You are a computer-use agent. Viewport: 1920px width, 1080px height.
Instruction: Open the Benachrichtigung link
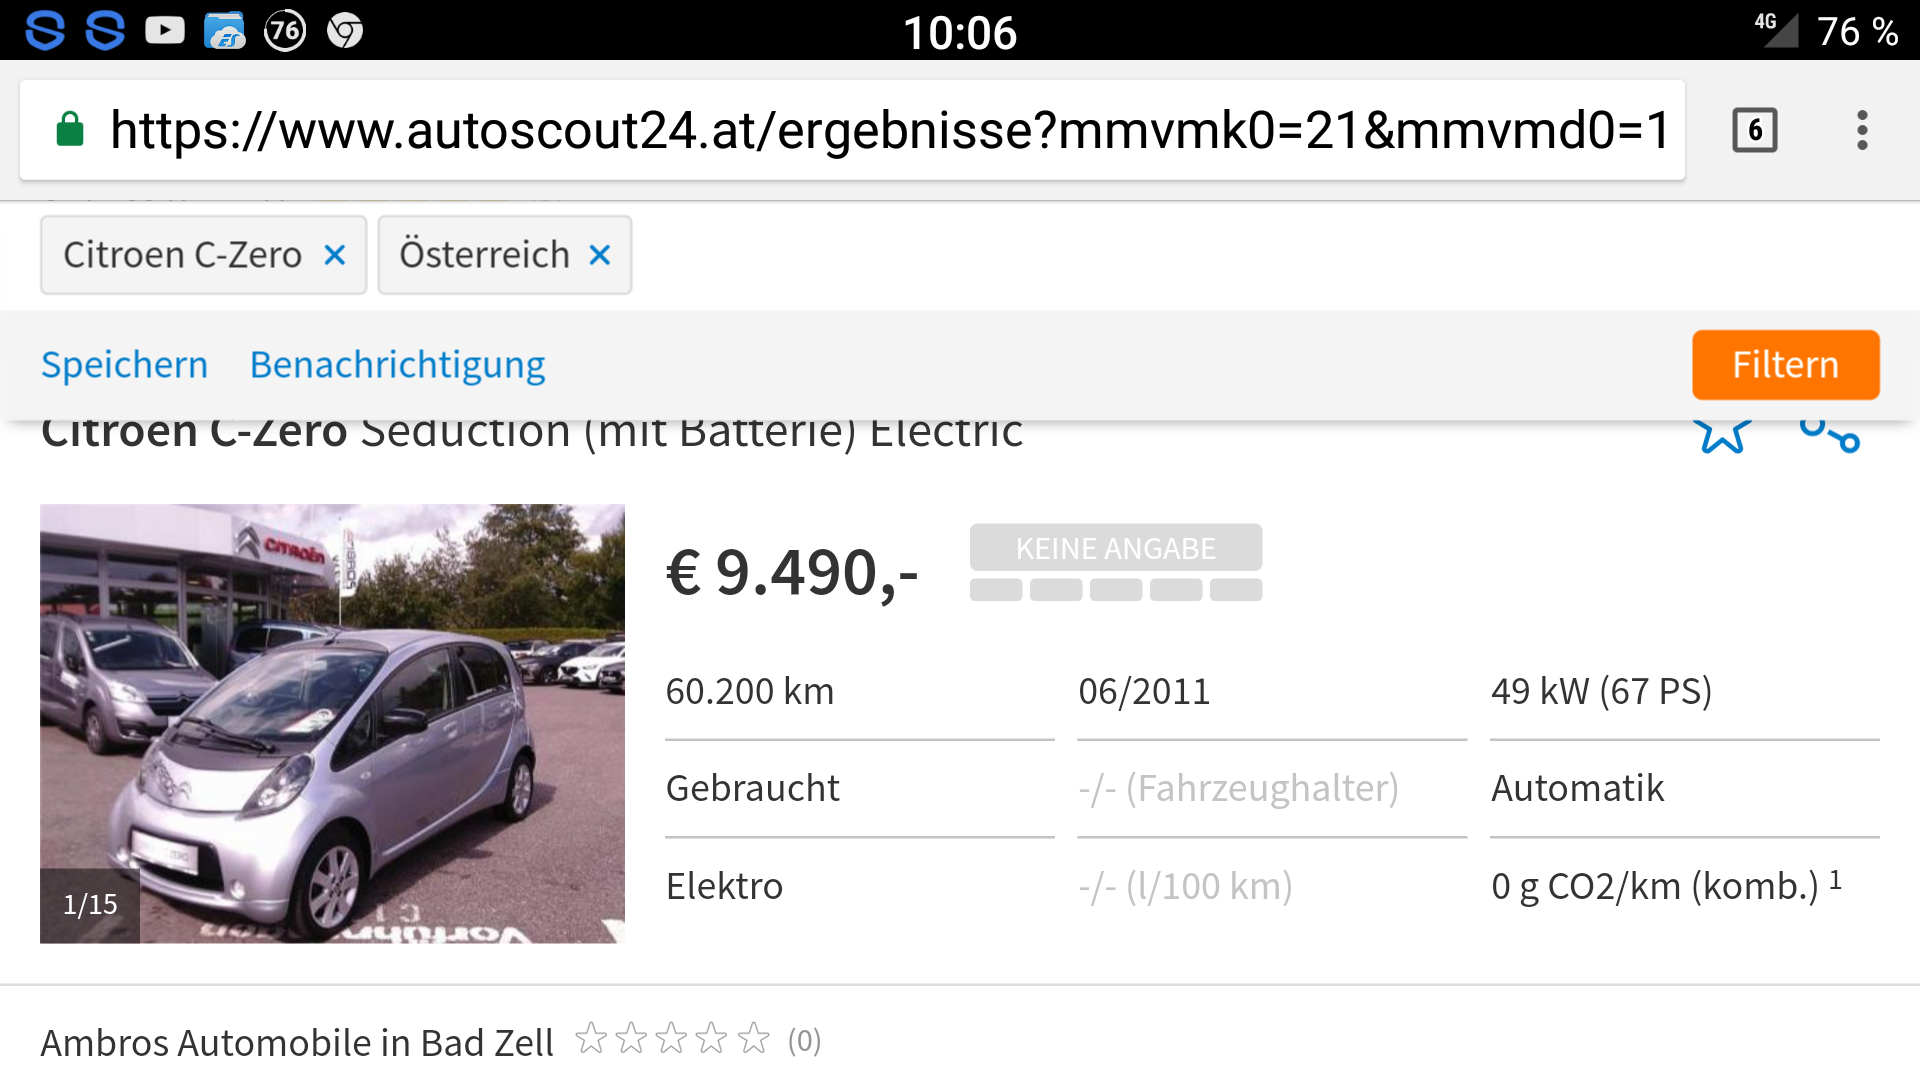pos(397,365)
